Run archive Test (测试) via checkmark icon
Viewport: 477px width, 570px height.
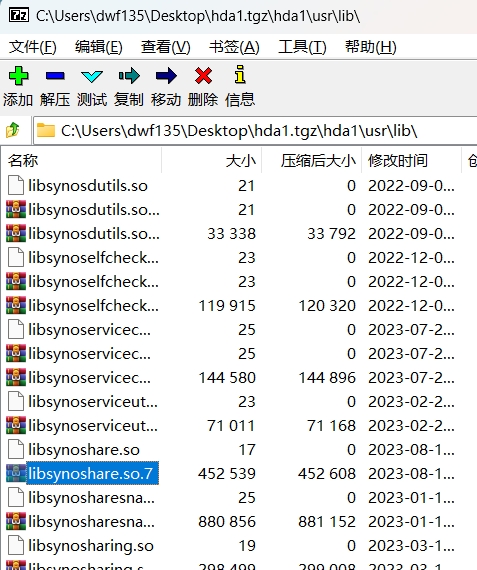coord(92,76)
